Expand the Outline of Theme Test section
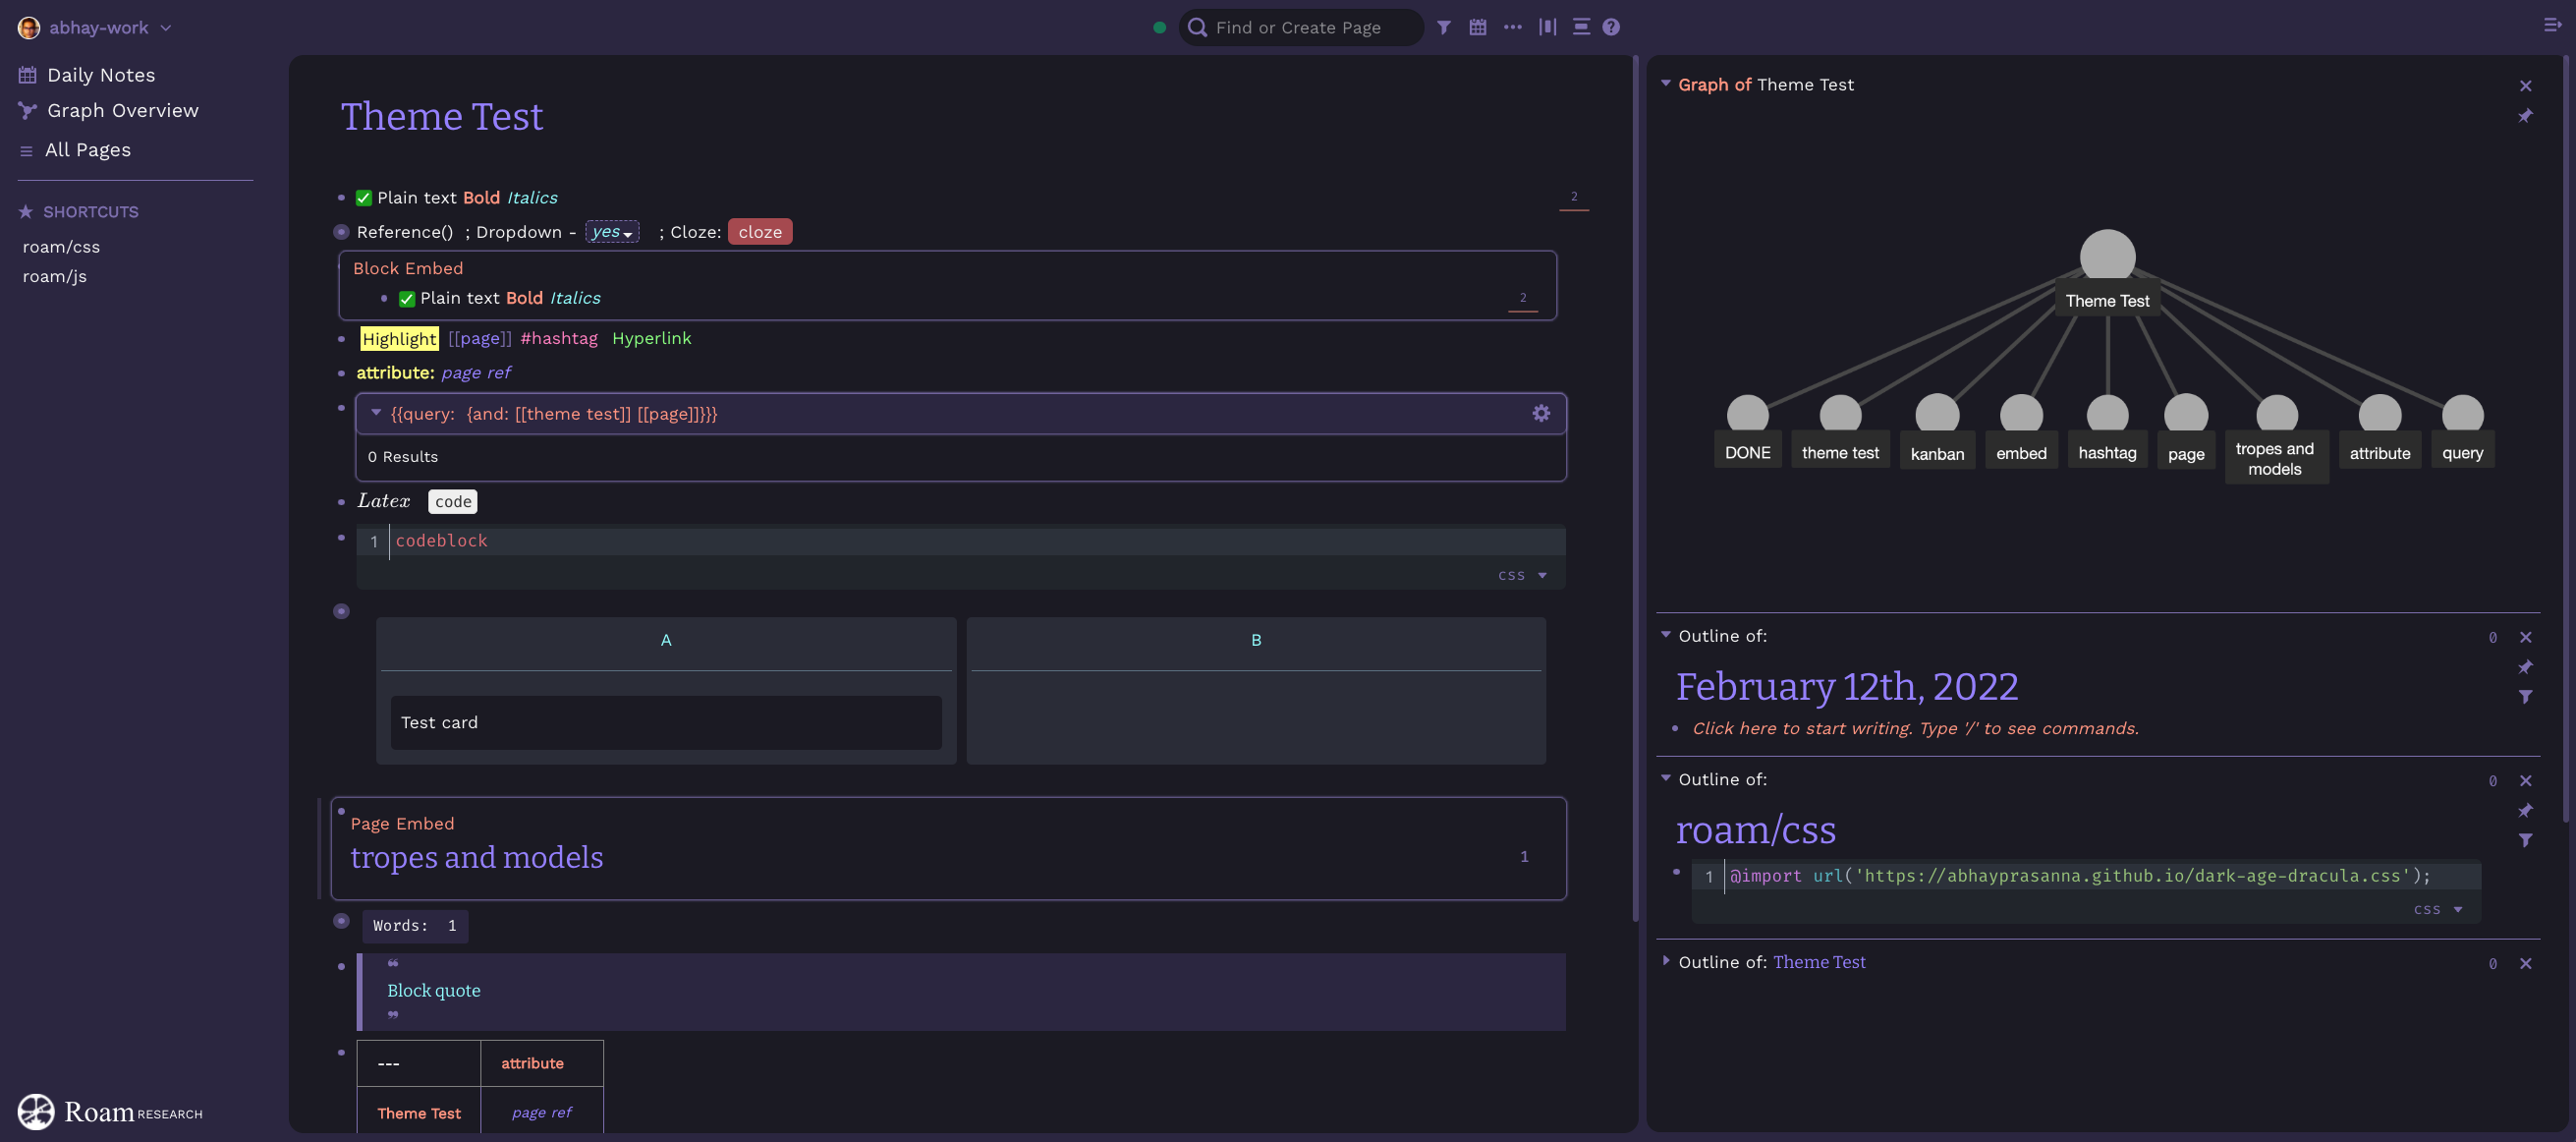 click(x=1665, y=961)
